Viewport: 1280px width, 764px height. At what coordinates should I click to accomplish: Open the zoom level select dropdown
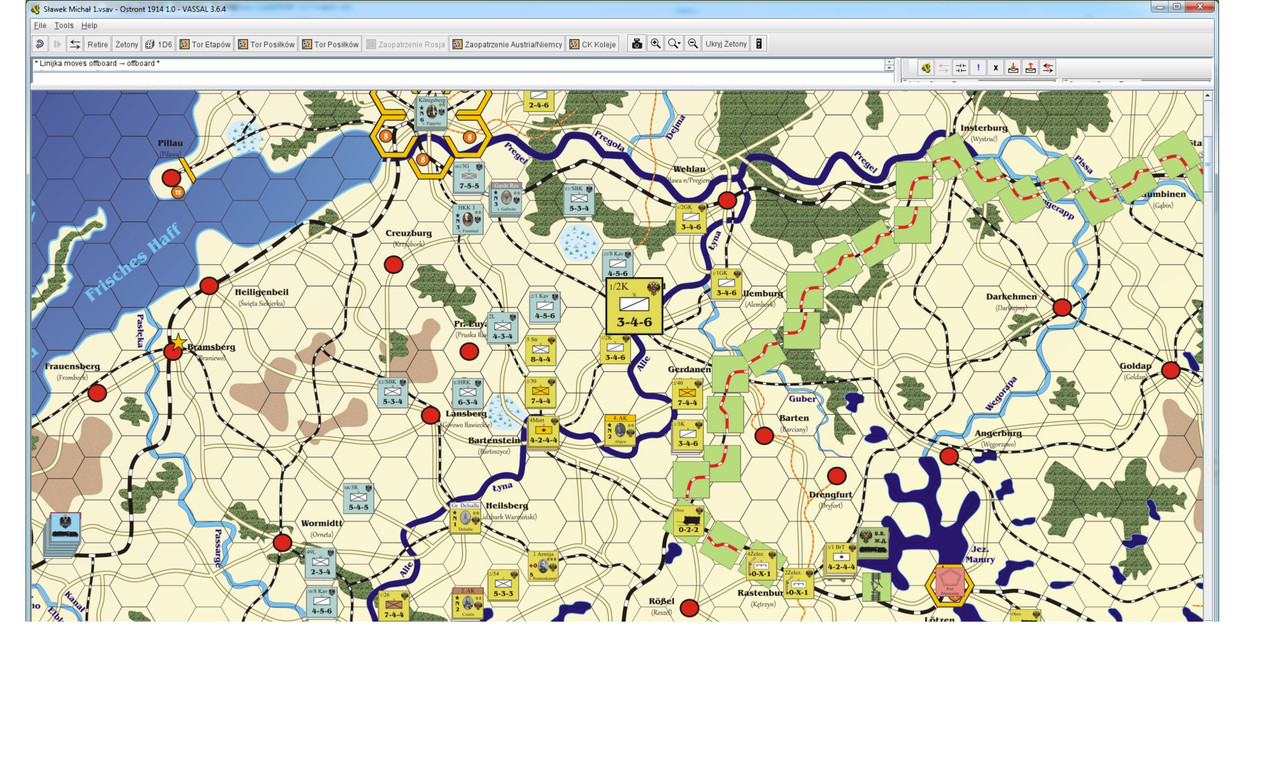click(674, 44)
